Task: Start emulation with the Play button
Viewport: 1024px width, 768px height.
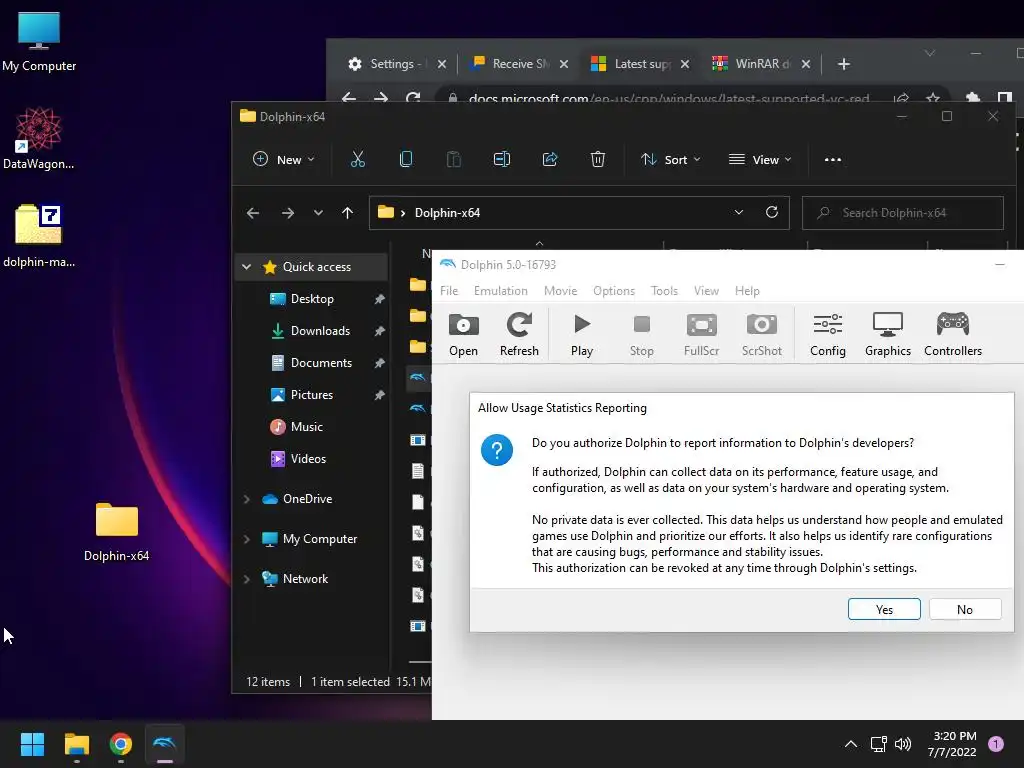Action: click(582, 334)
